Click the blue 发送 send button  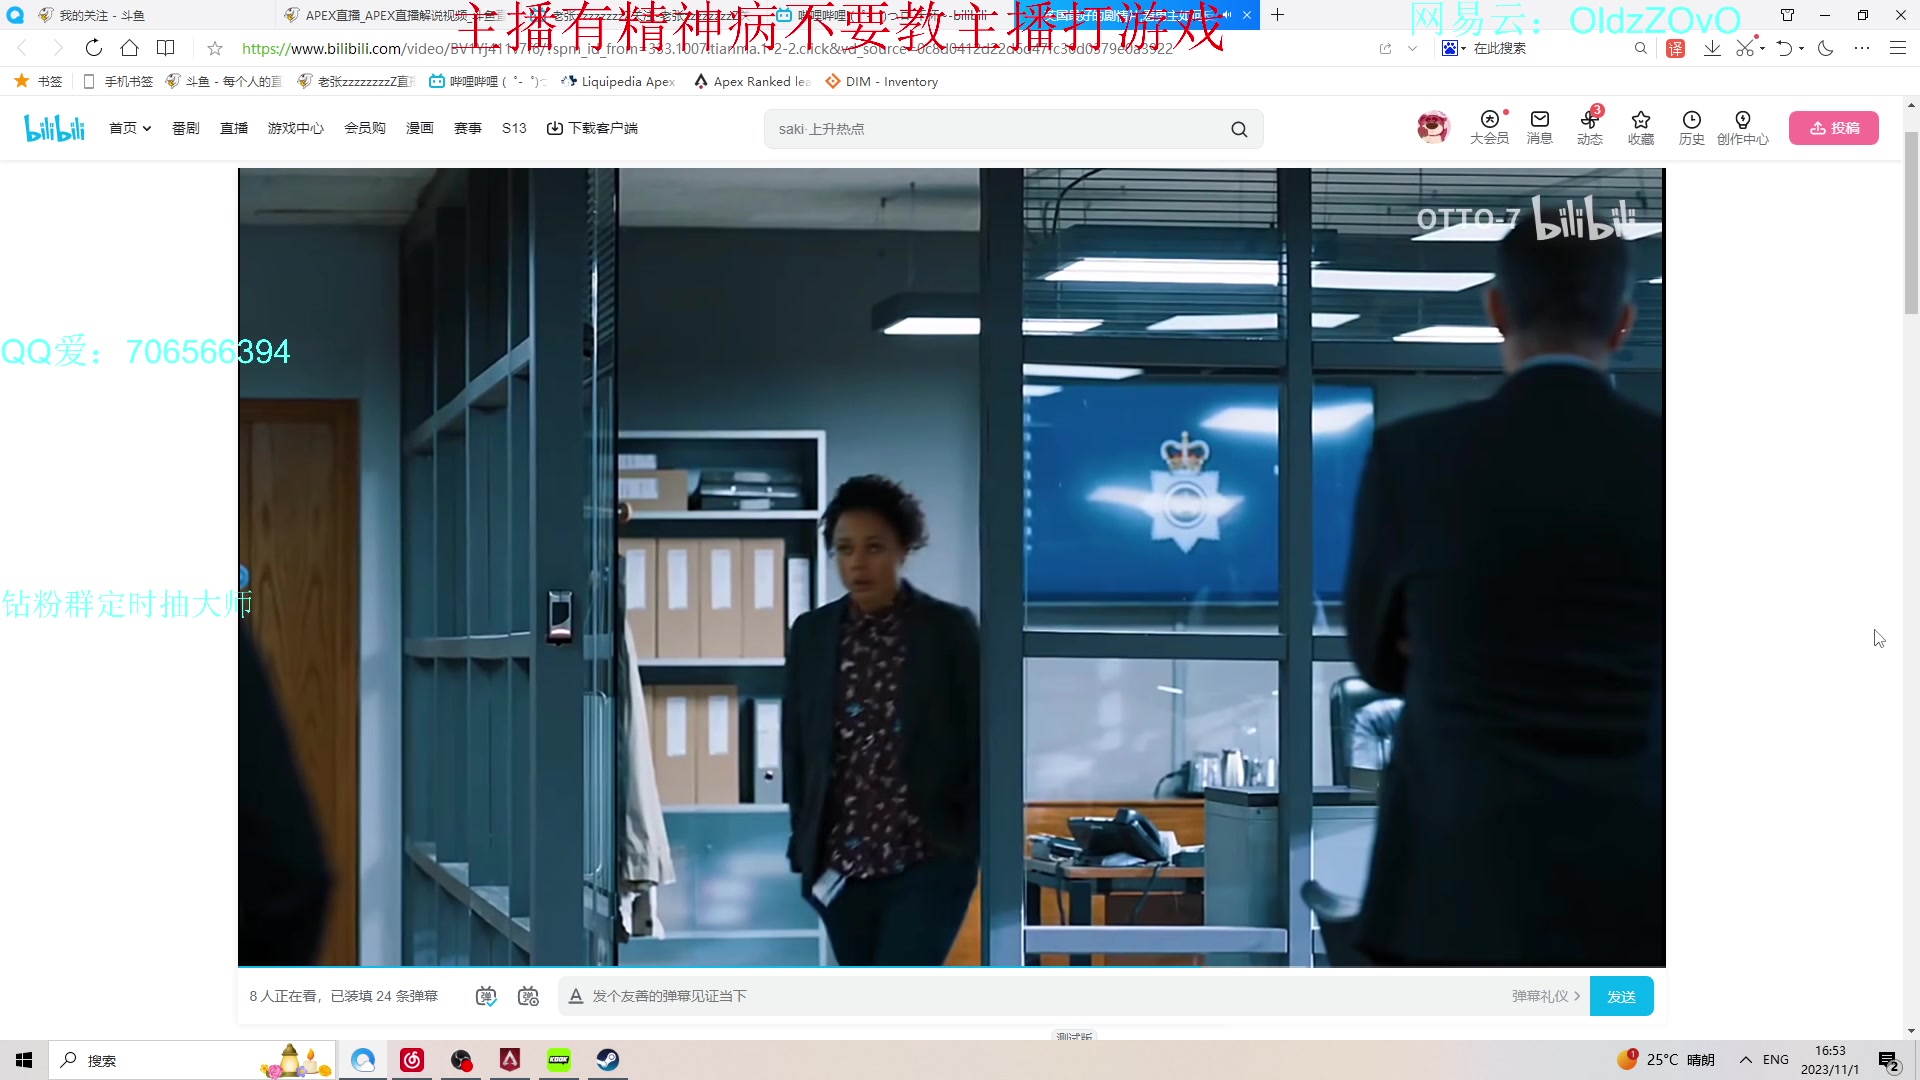pyautogui.click(x=1621, y=996)
